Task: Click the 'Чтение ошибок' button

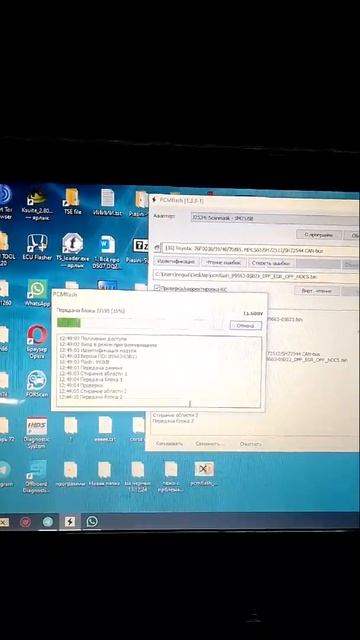Action: point(224,263)
